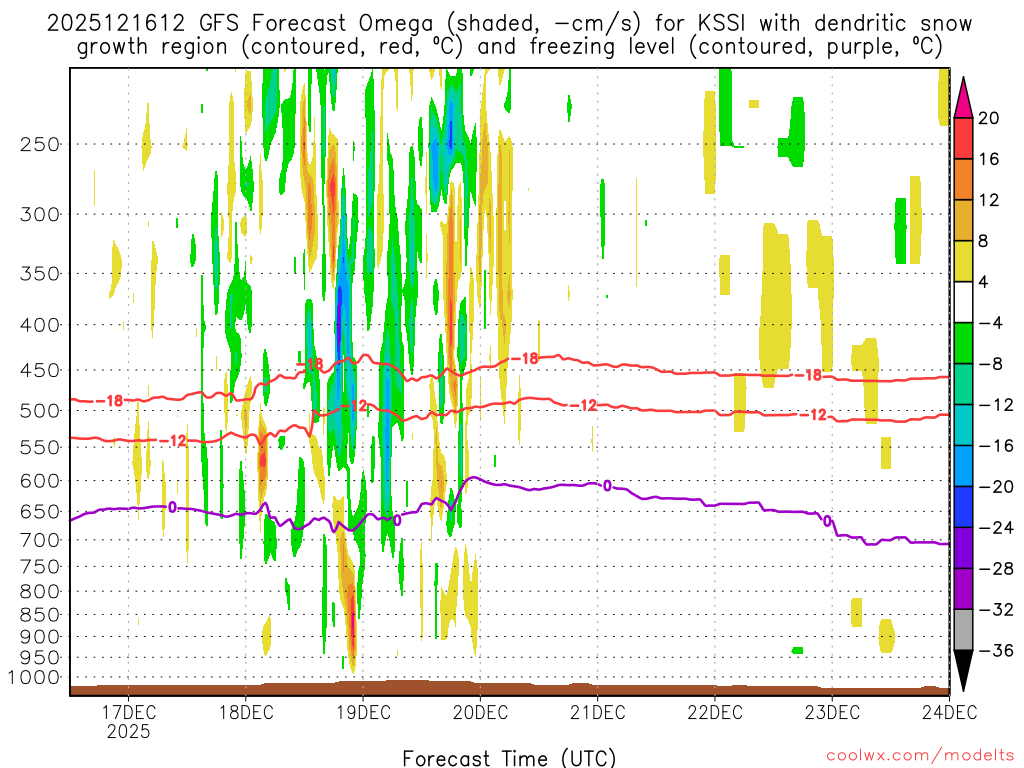The width and height of the screenshot is (1024, 768).
Task: Click the 1000 pressure level label
Action: click(34, 677)
